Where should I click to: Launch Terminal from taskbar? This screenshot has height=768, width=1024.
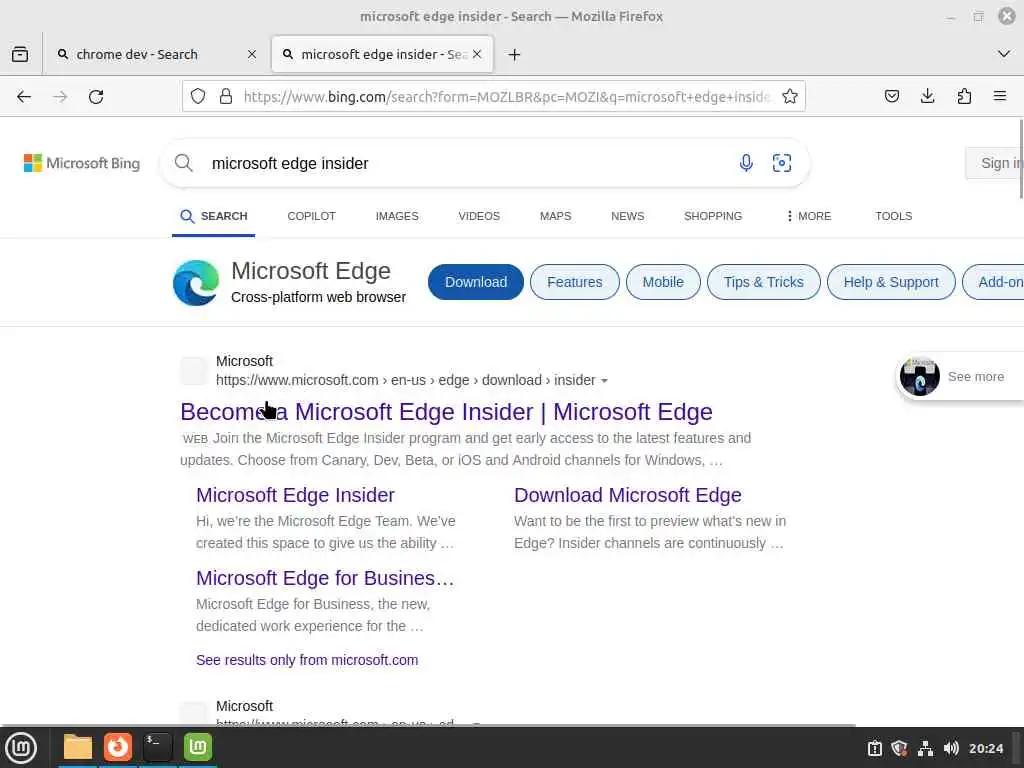click(x=157, y=747)
